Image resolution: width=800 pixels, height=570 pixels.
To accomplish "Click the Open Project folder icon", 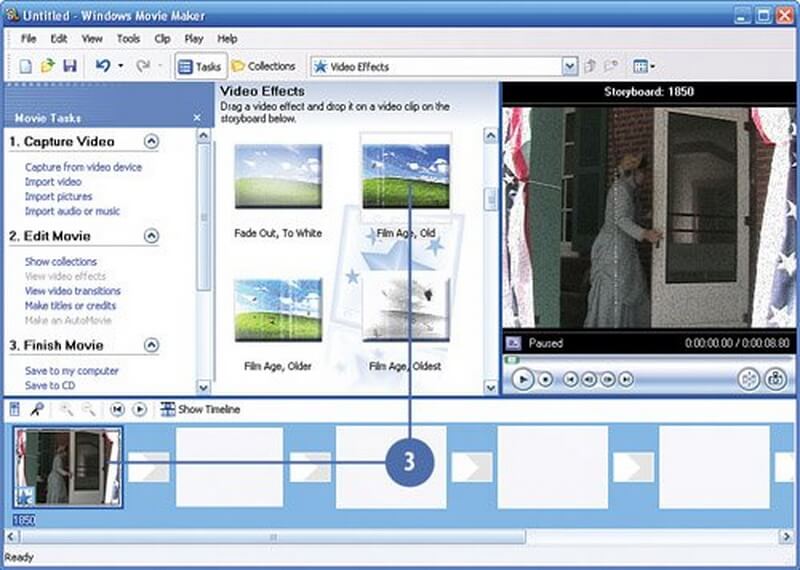I will 47,66.
